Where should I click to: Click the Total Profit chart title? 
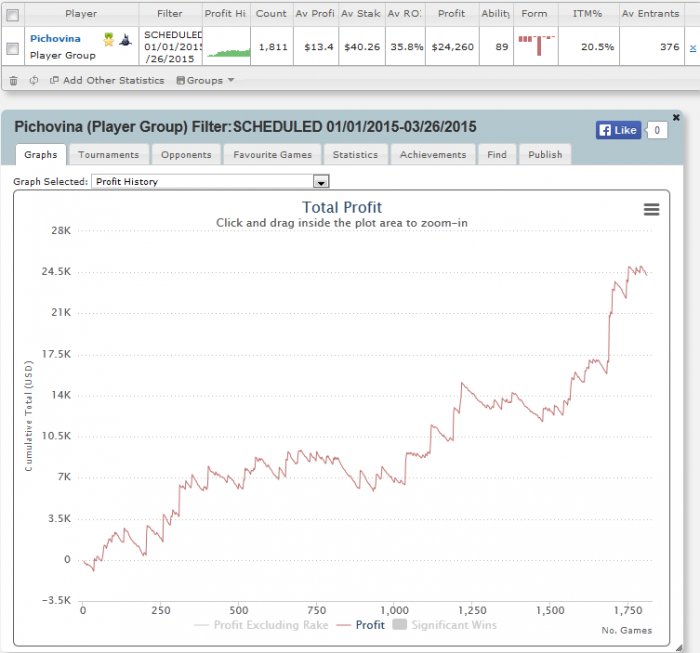click(x=342, y=207)
